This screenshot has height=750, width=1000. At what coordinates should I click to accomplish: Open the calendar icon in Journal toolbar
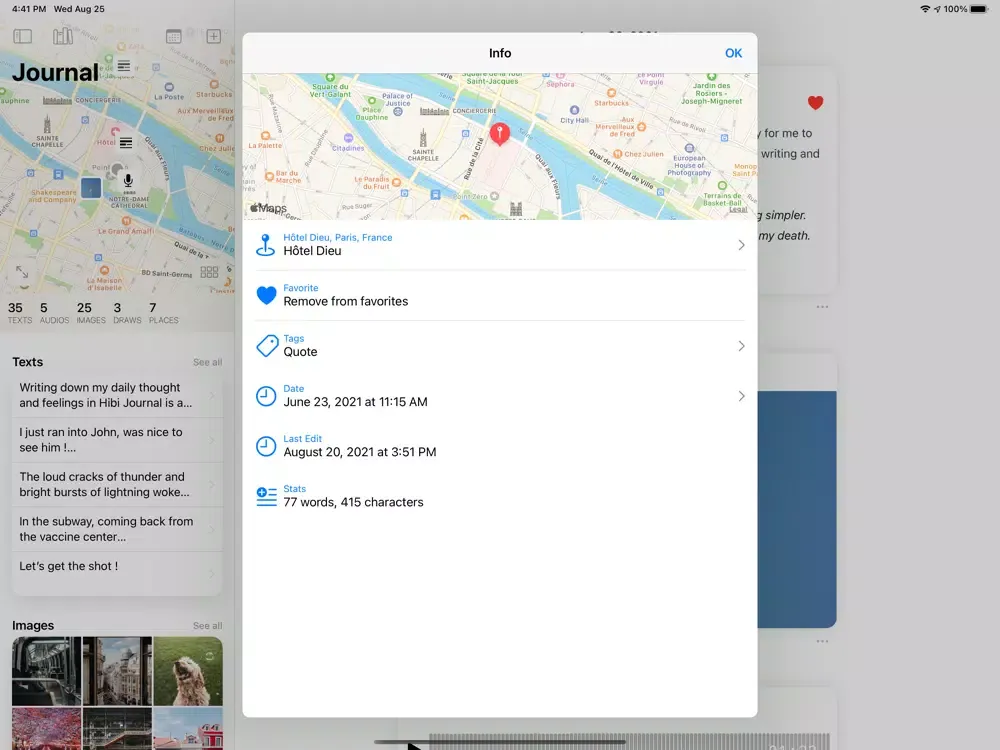point(173,36)
